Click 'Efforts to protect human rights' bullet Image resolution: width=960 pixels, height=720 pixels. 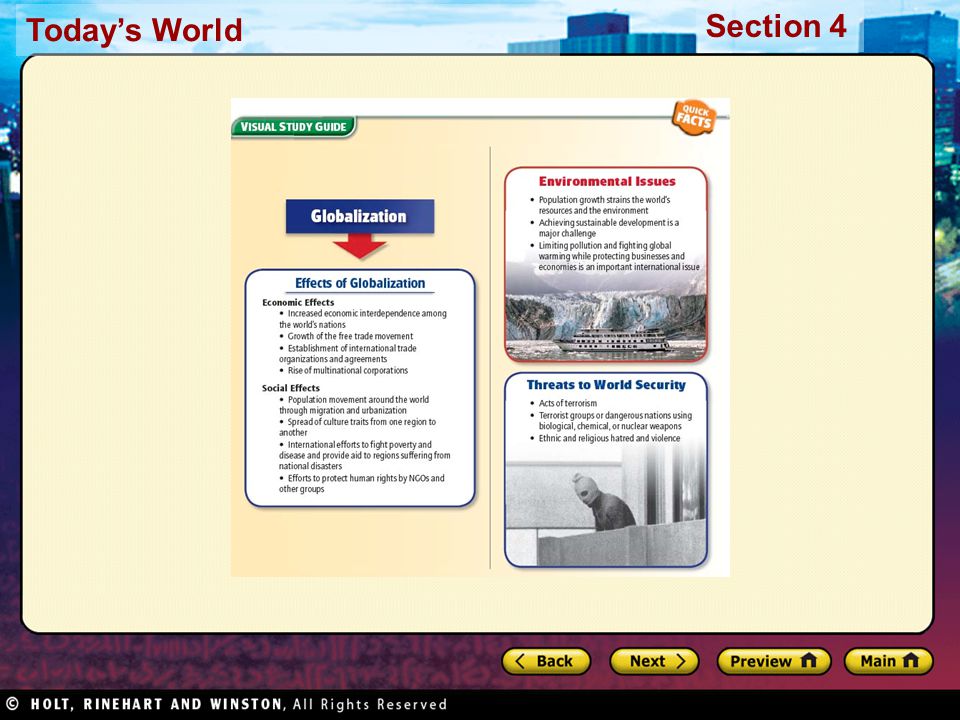(362, 484)
